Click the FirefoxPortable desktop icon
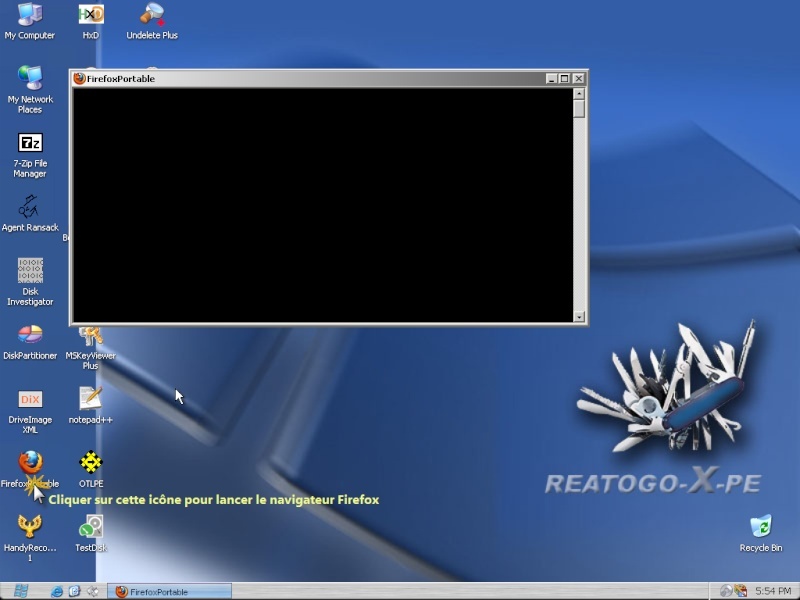The height and width of the screenshot is (600, 800). (x=30, y=463)
